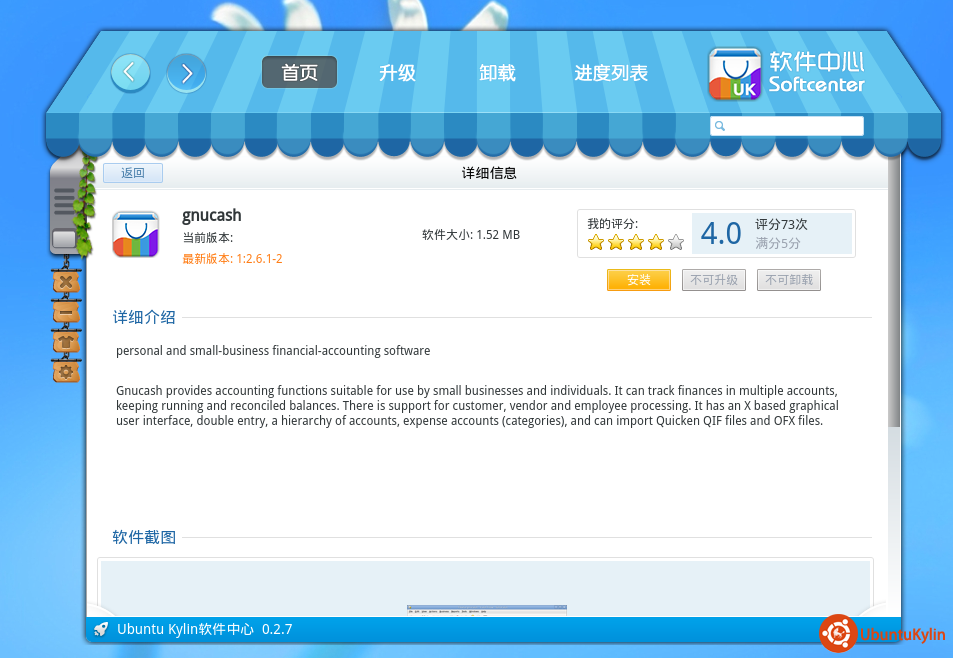
Task: Click the rocket icon in status bar
Action: (101, 629)
